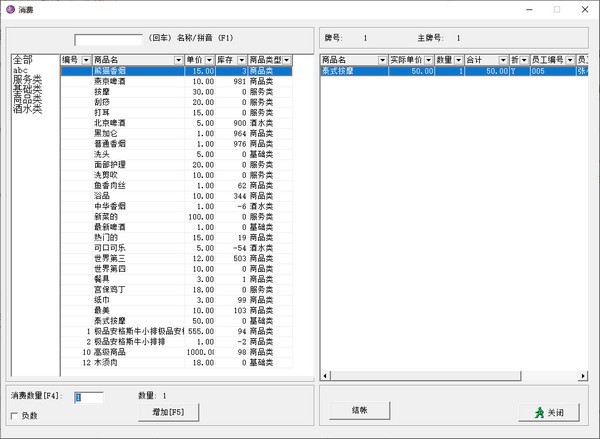Image resolution: width=600 pixels, height=439 pixels.
Task: Select the 热门的 product row
Action: (x=177, y=238)
